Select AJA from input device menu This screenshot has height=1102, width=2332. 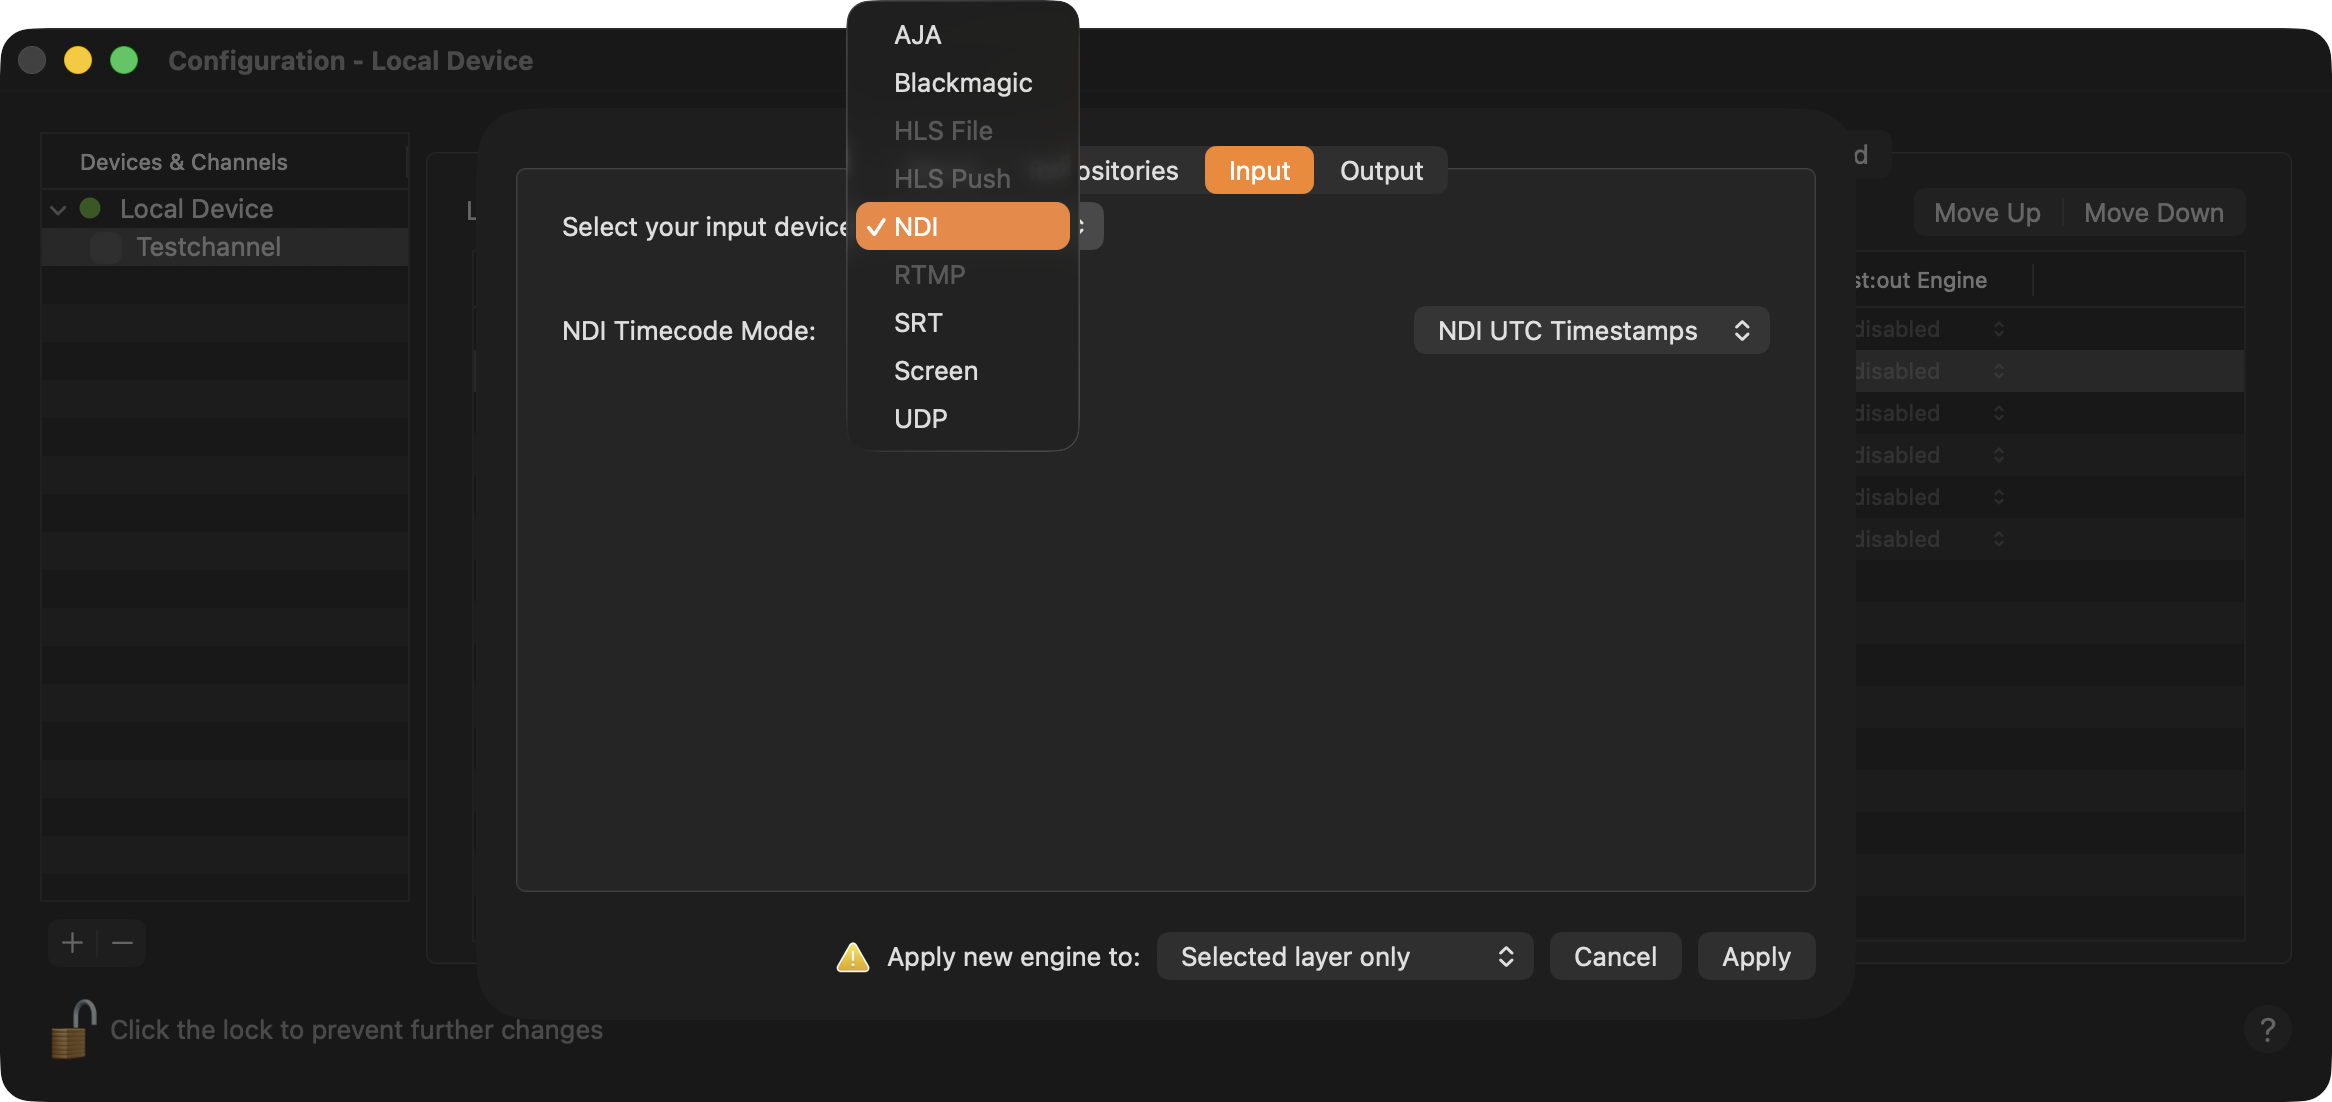[962, 35]
